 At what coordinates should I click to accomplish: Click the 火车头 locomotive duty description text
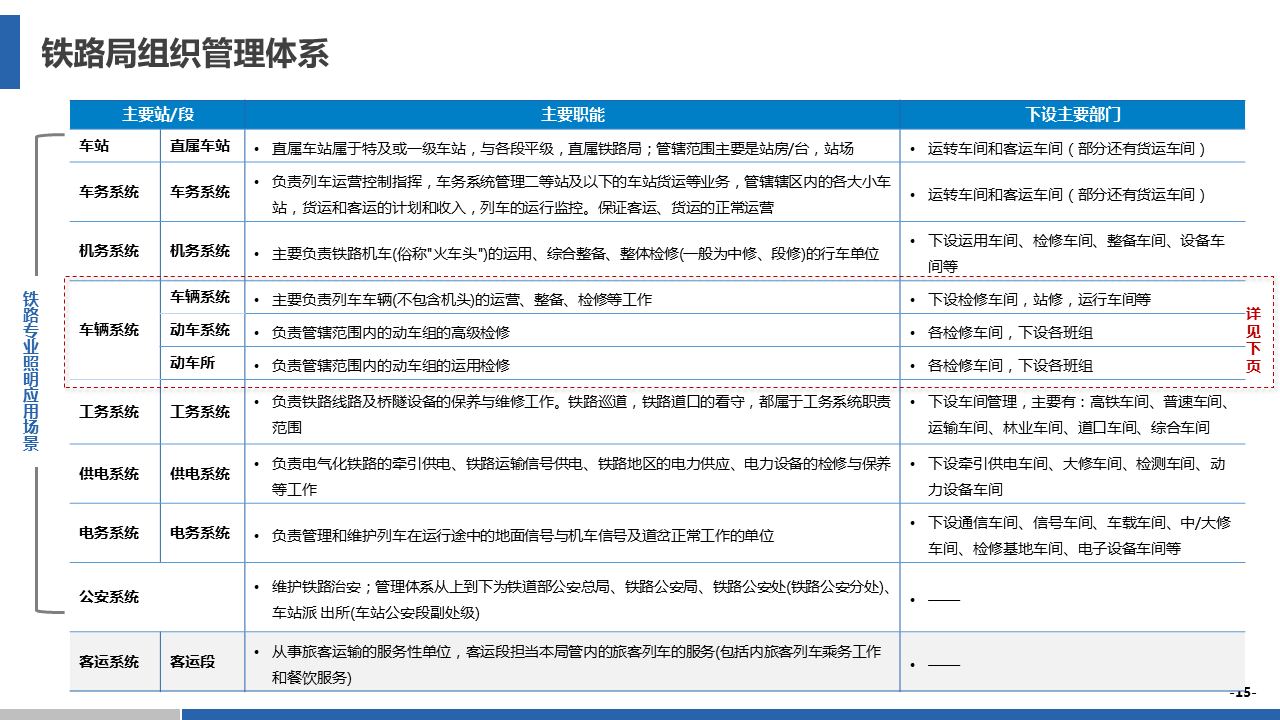(x=575, y=254)
